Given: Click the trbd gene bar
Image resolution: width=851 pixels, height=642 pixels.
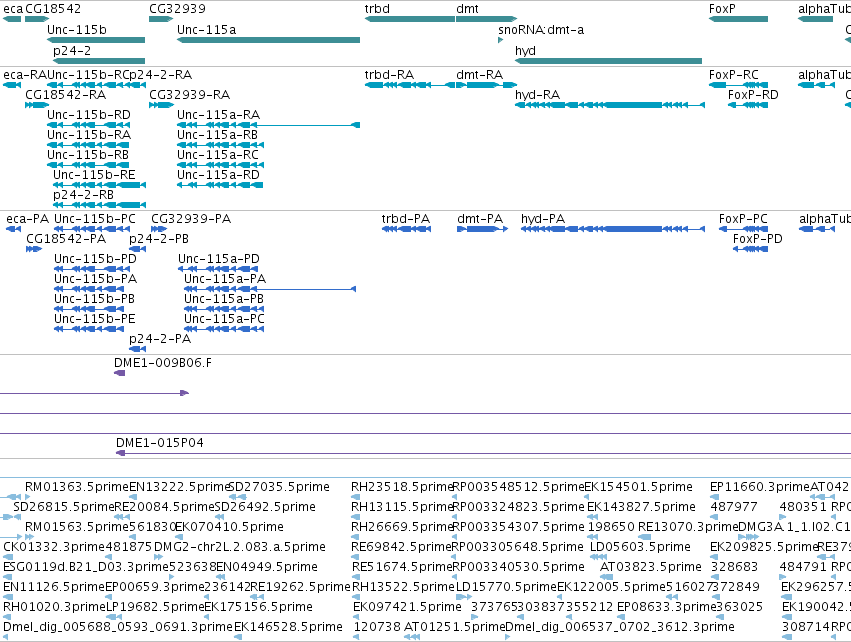Looking at the screenshot, I should pyautogui.click(x=410, y=19).
